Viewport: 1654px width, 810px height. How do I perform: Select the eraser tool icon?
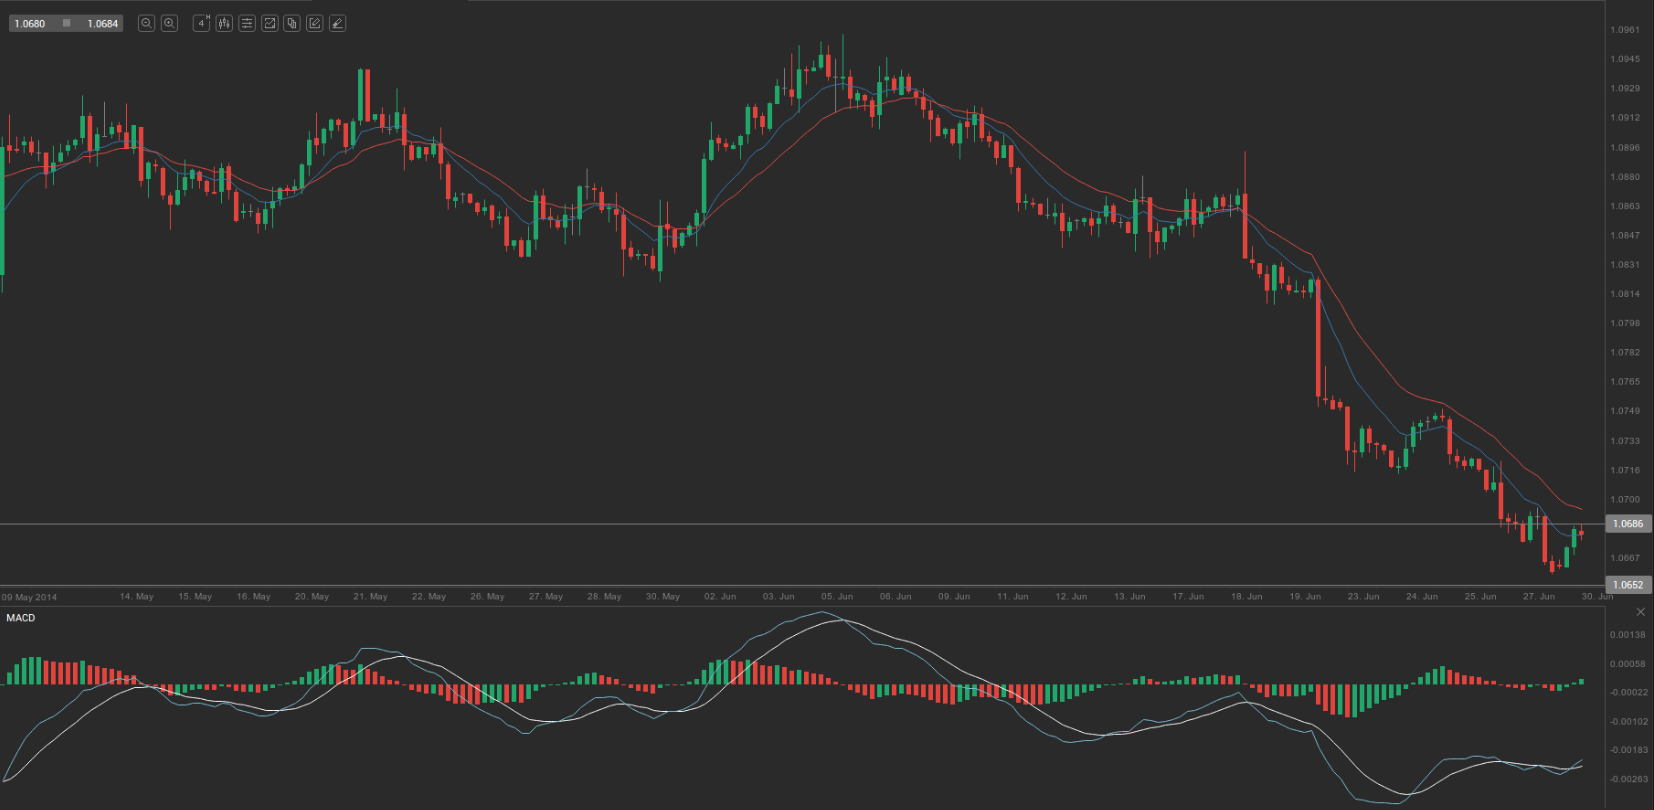click(x=338, y=23)
